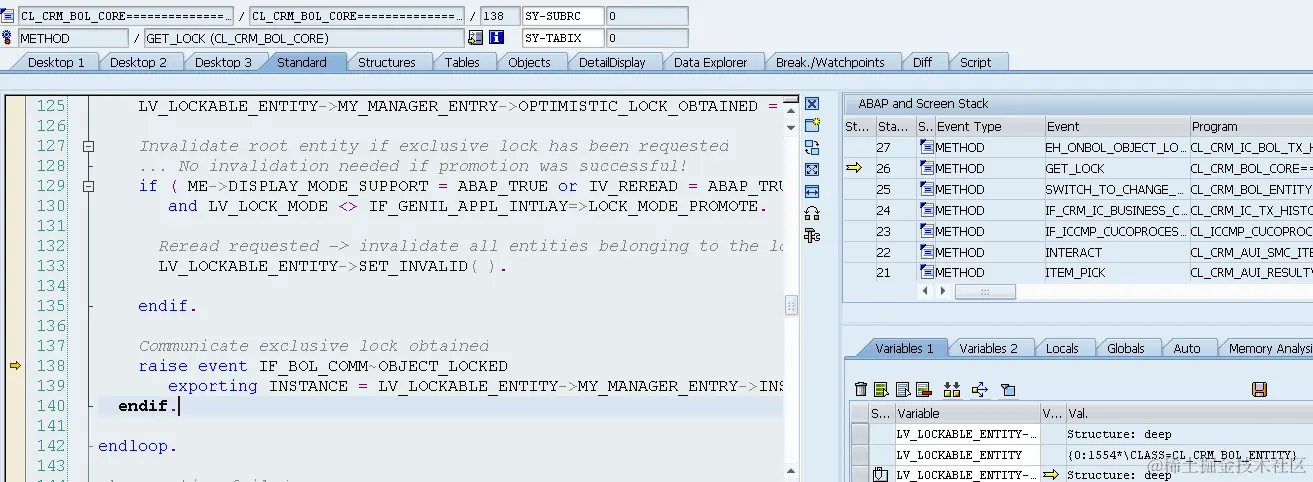Screen dimensions: 1313x482
Task: Click the navigation icon left of information icon
Action: (x=475, y=38)
